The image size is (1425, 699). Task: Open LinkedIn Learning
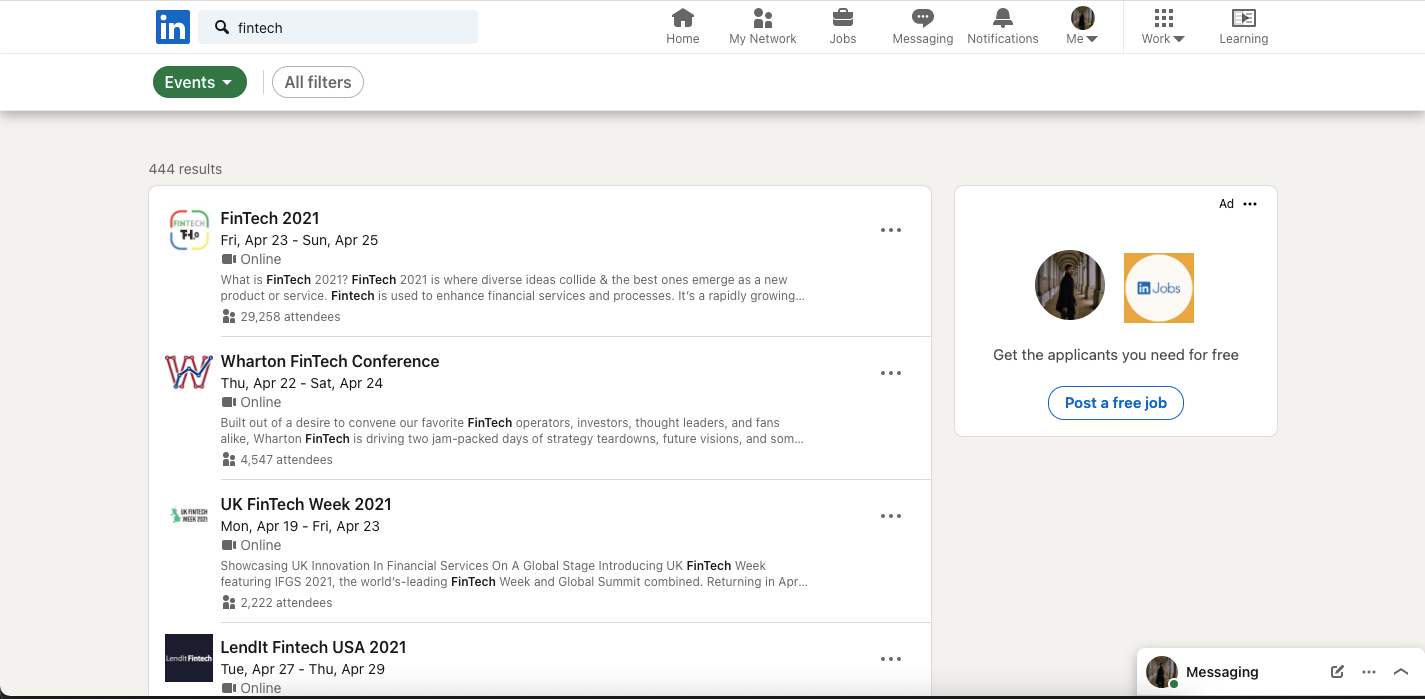[x=1243, y=27]
